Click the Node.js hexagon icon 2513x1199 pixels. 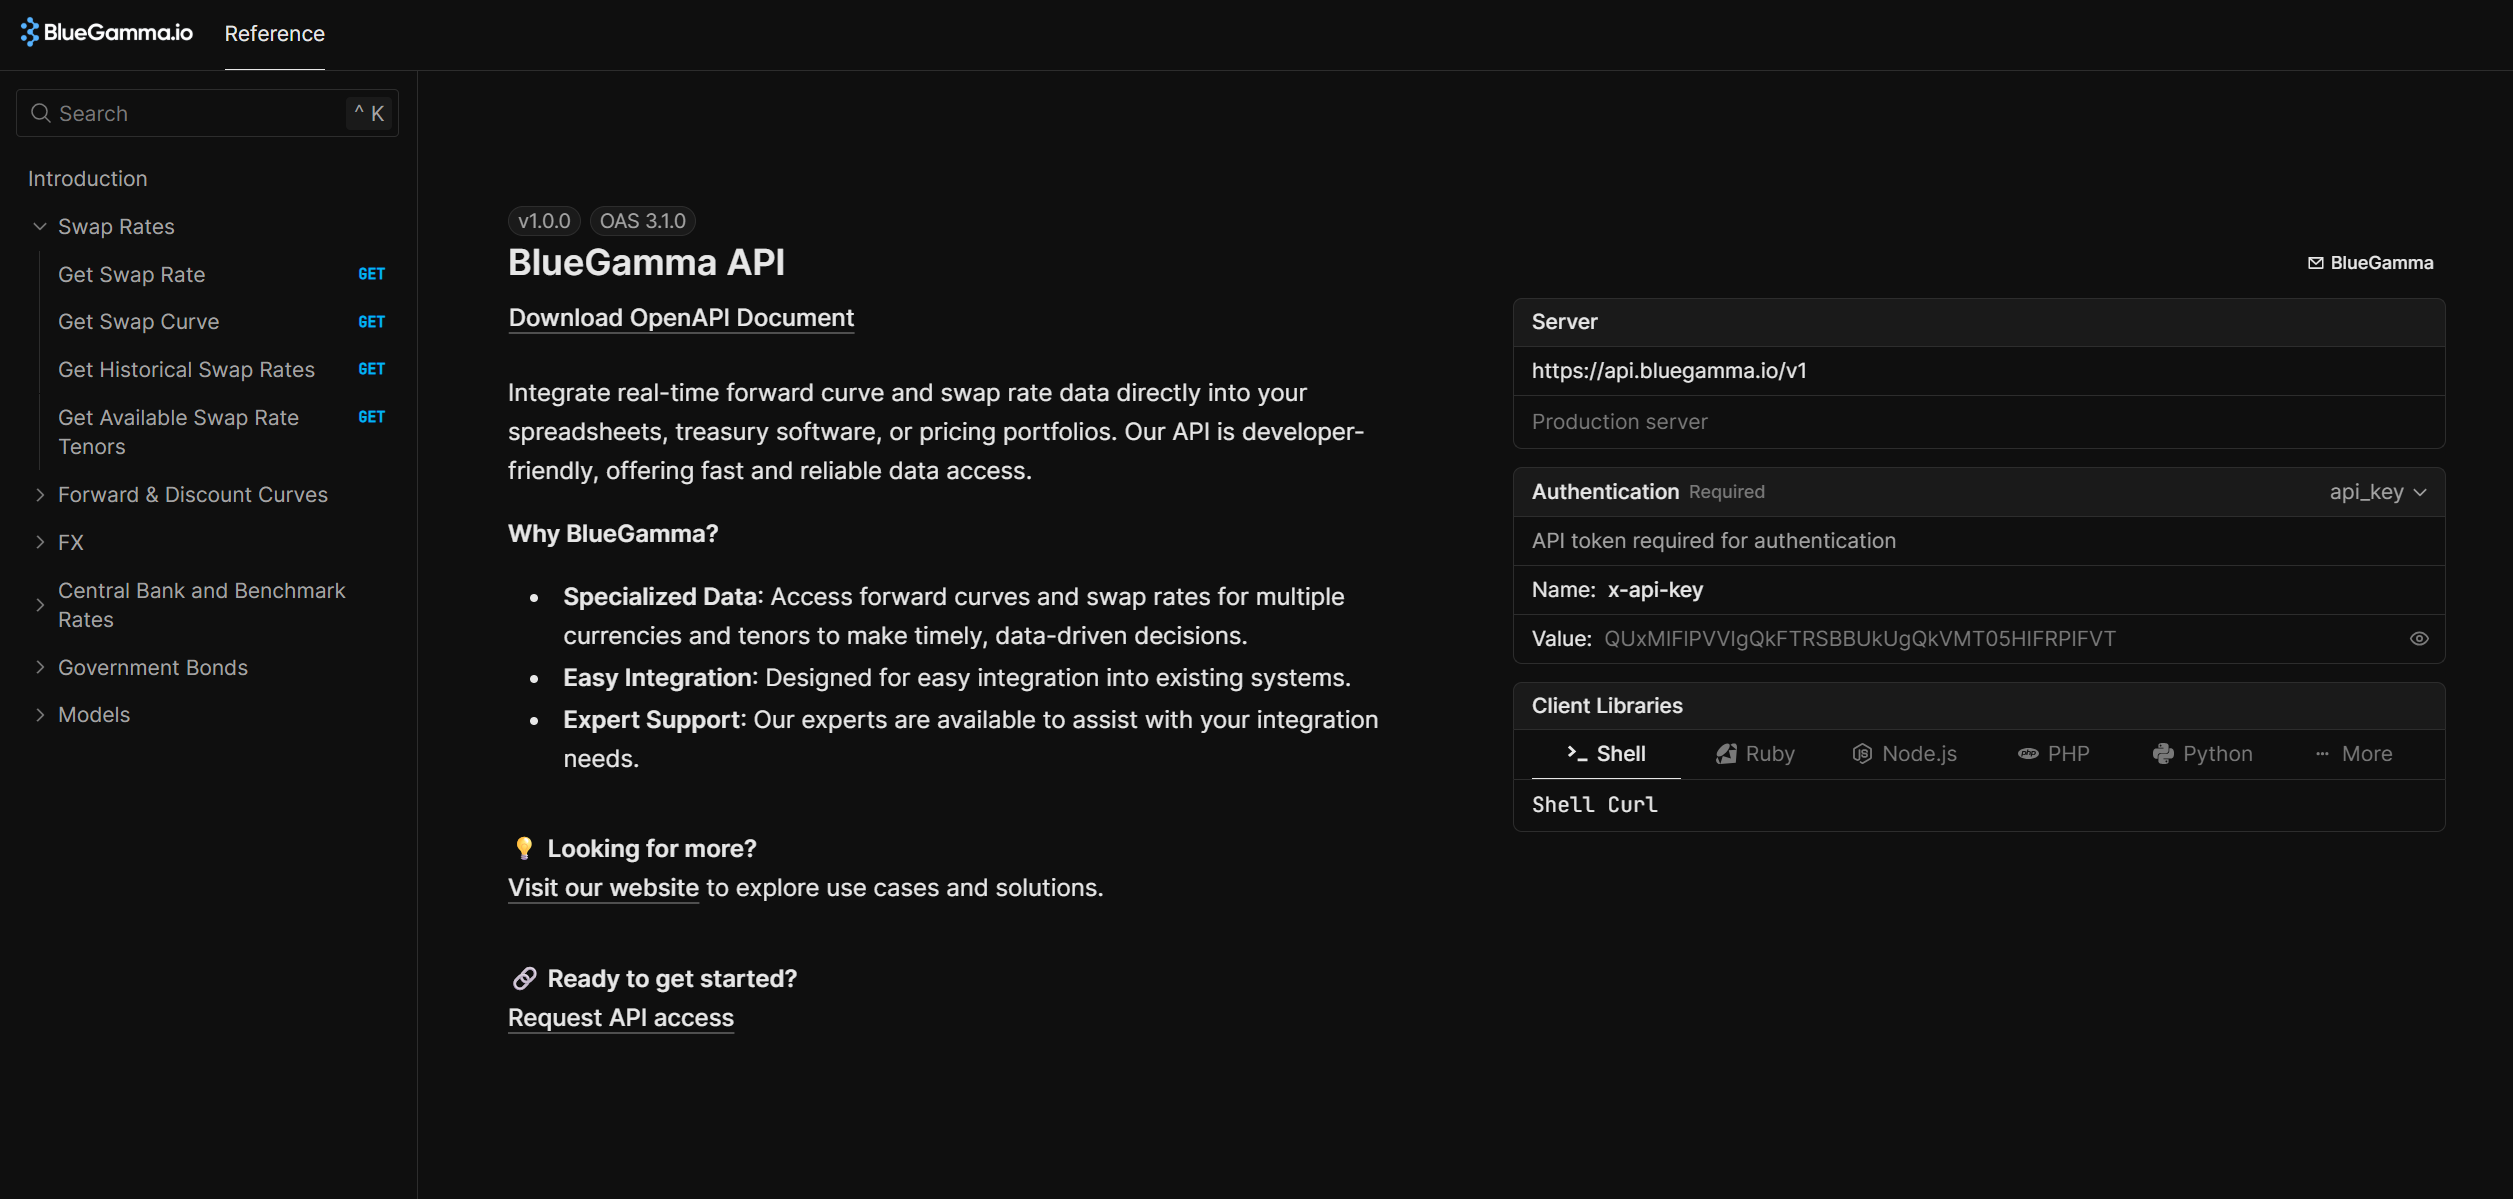click(x=1861, y=754)
